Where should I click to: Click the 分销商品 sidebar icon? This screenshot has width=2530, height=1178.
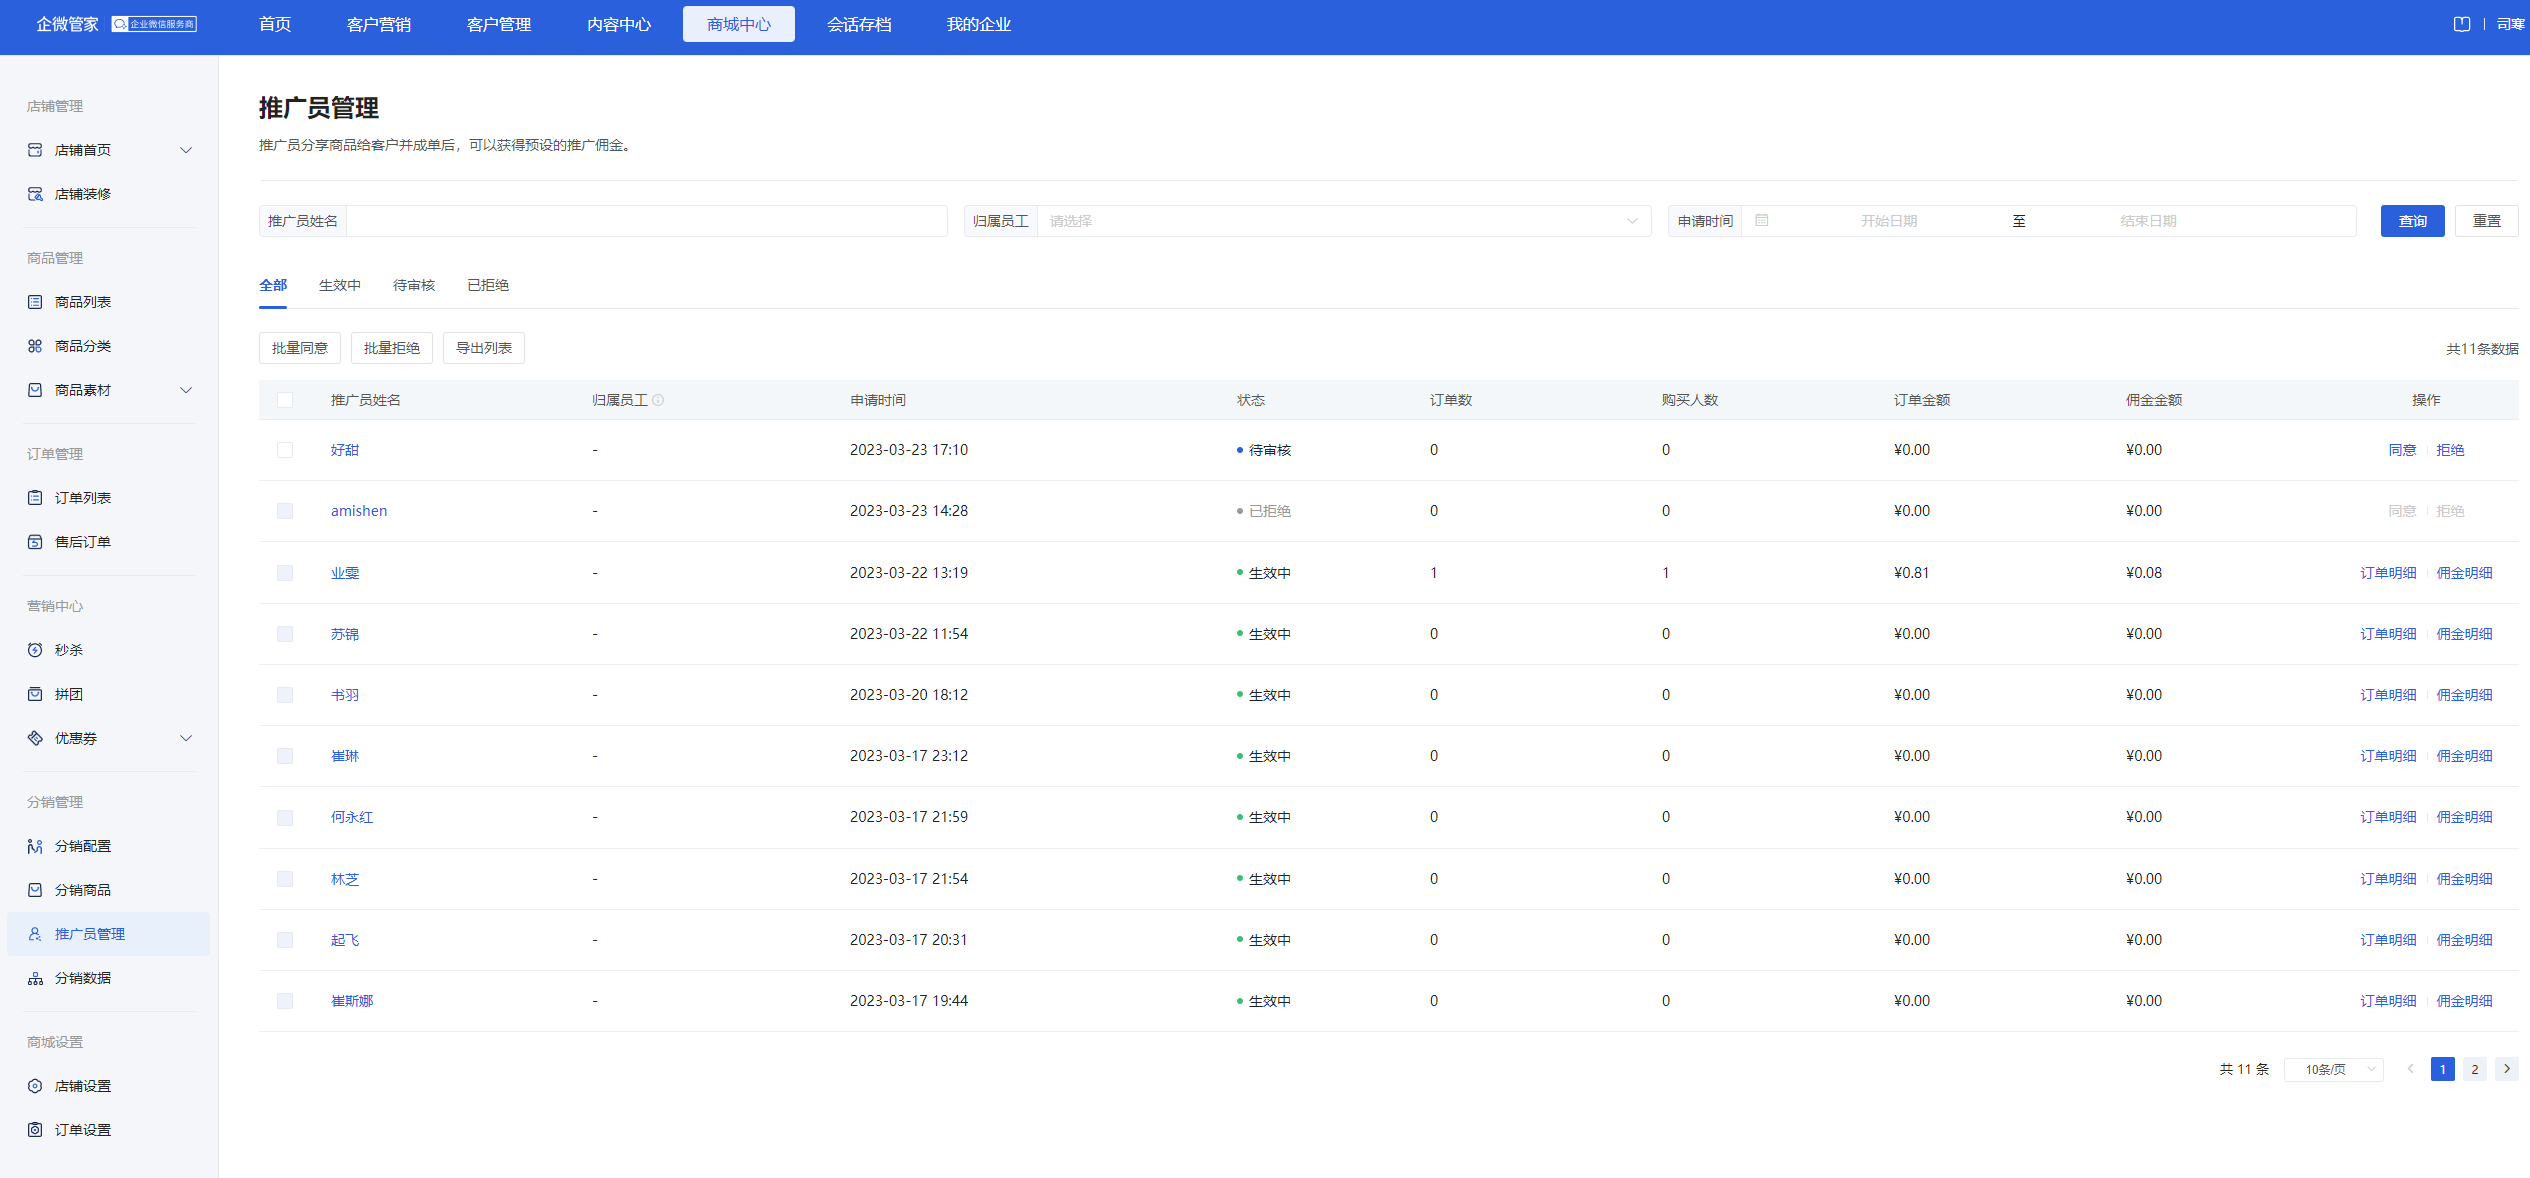35,890
